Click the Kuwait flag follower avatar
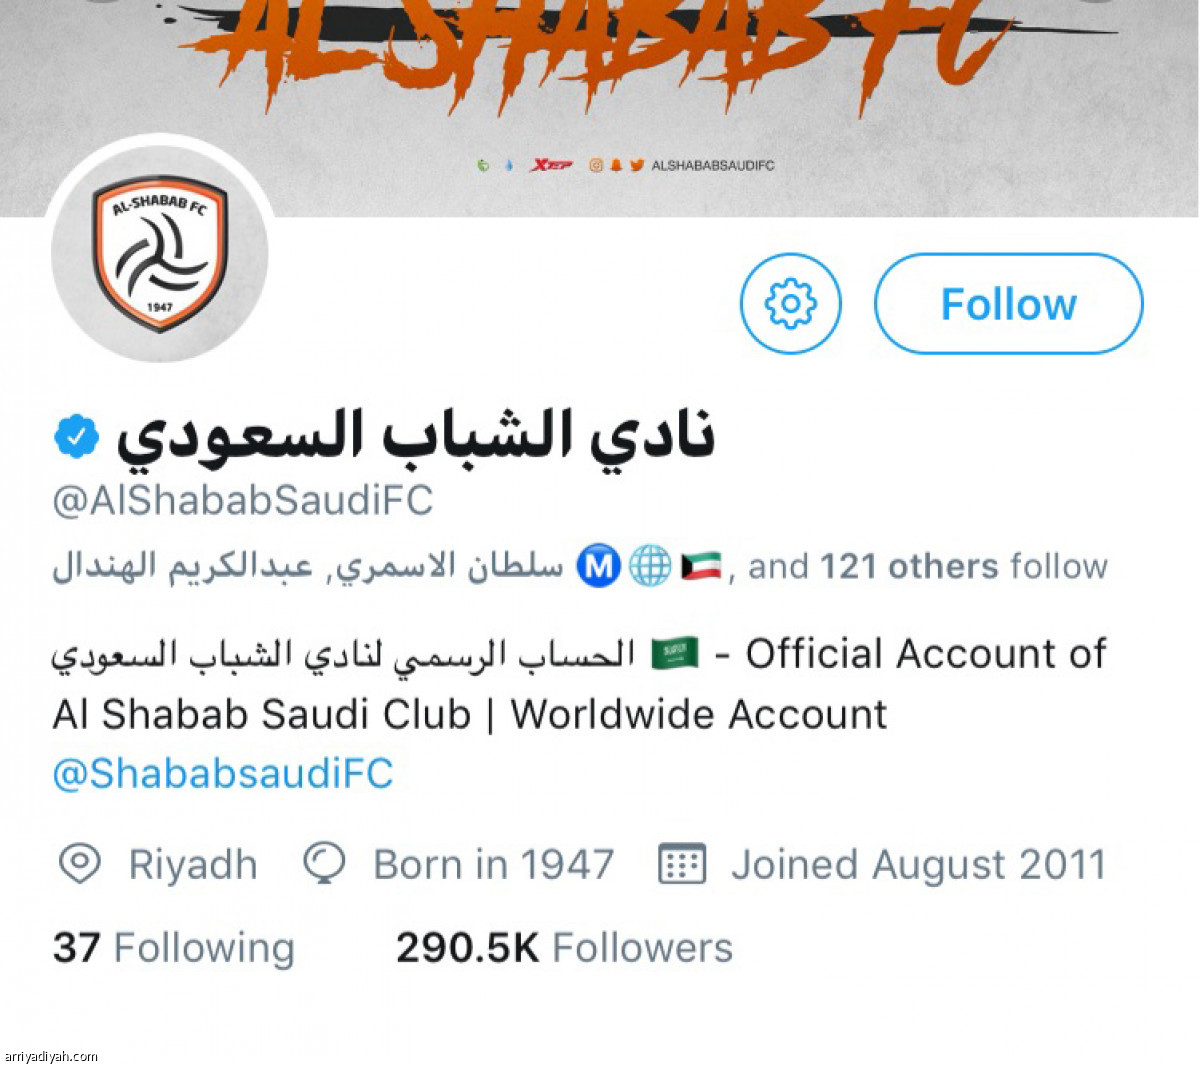This screenshot has width=1200, height=1066. (701, 566)
